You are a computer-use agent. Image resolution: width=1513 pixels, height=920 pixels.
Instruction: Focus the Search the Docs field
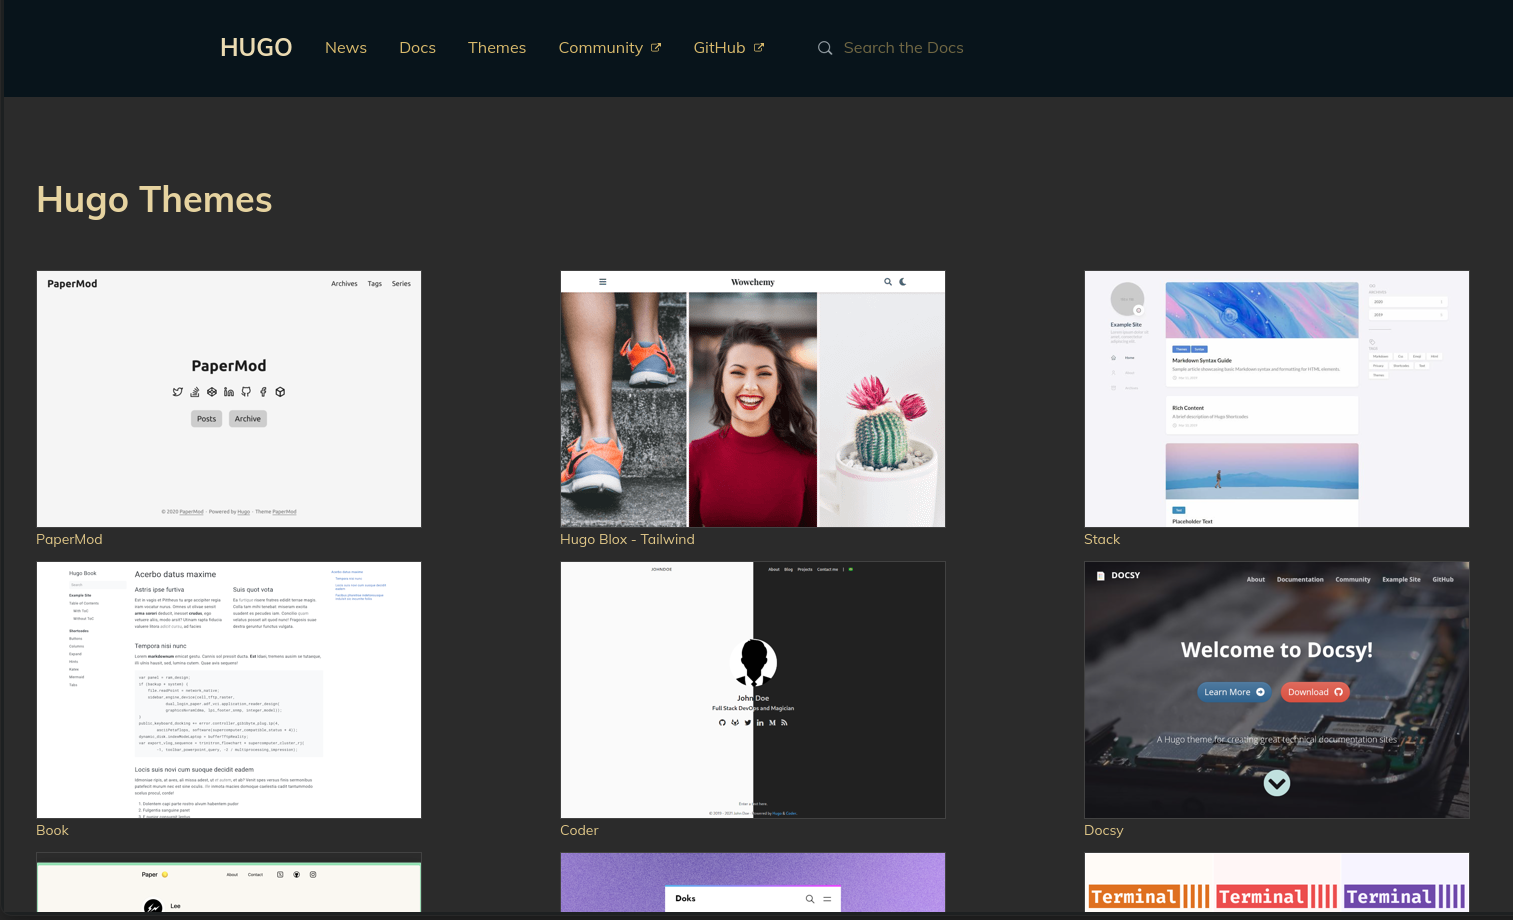903,48
